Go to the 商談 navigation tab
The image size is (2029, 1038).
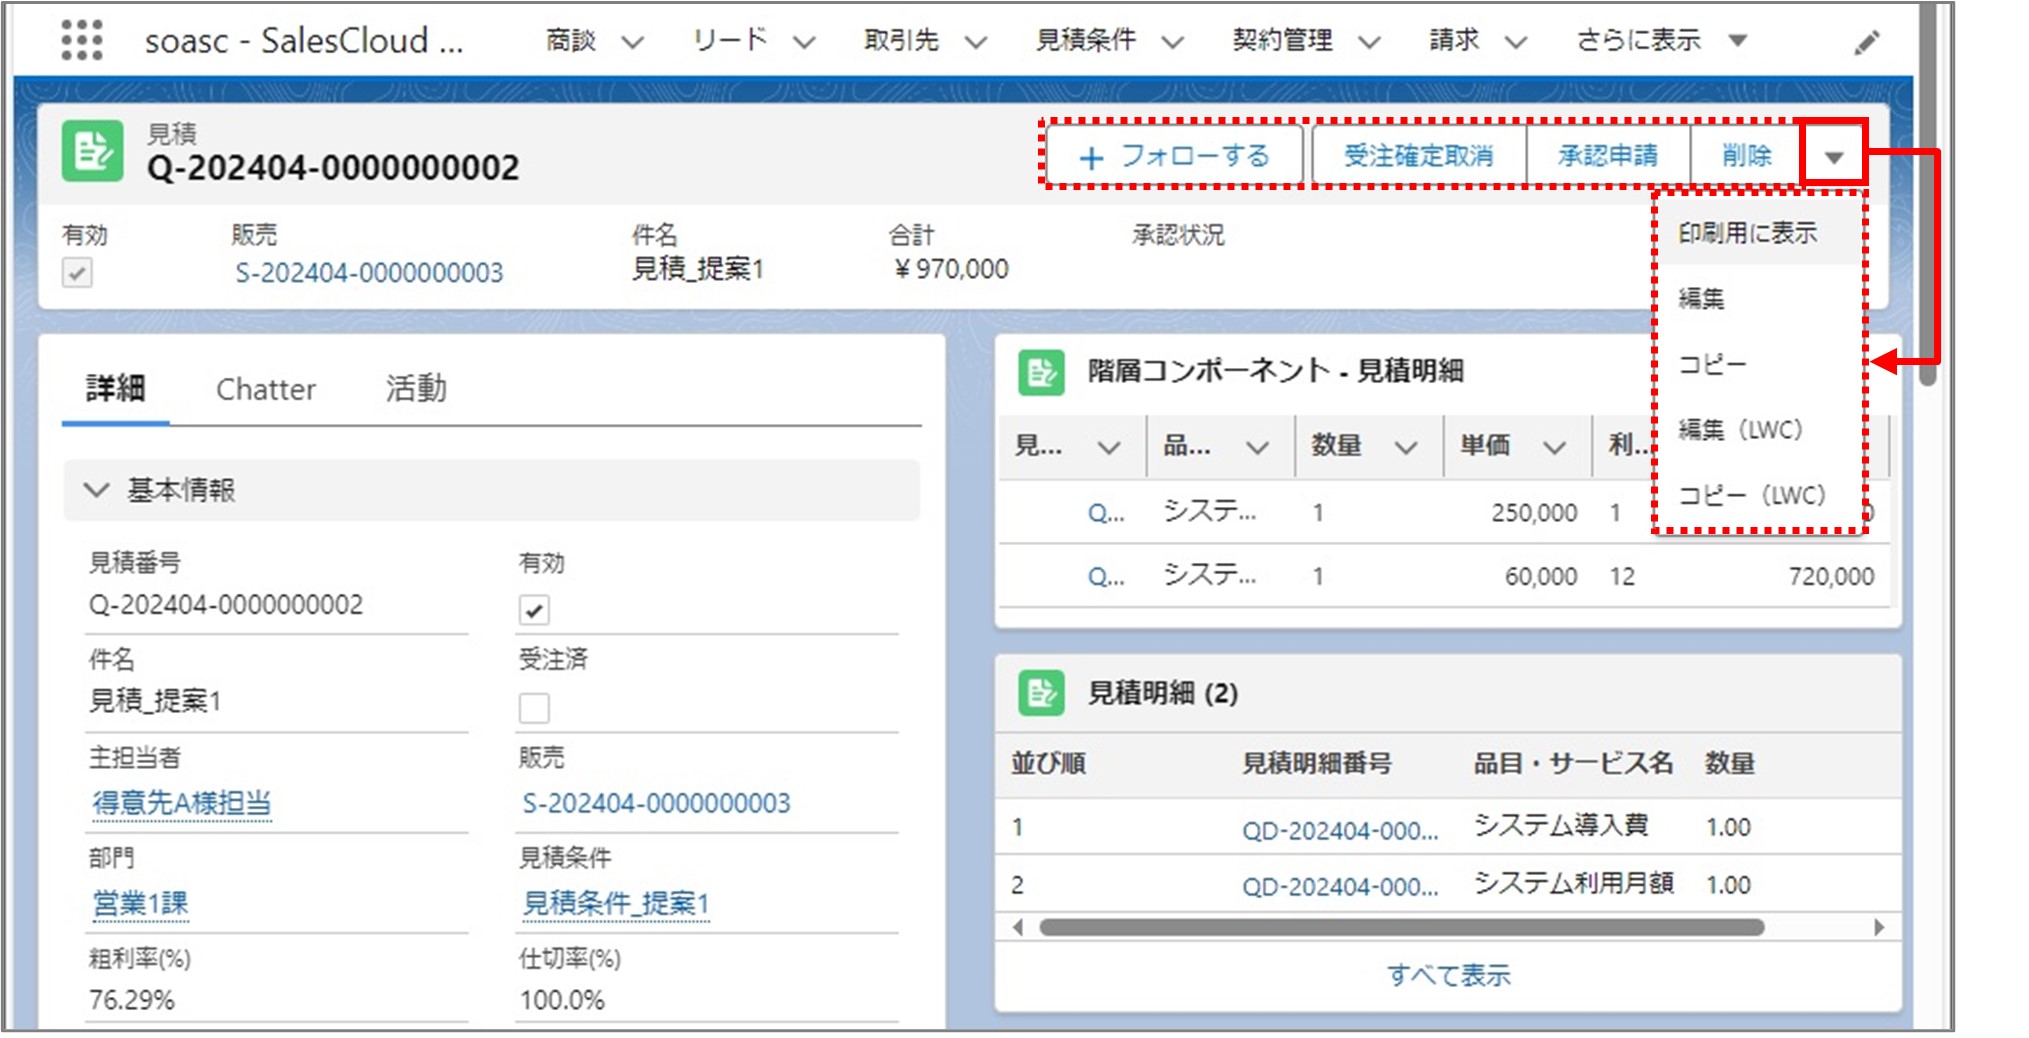click(571, 40)
